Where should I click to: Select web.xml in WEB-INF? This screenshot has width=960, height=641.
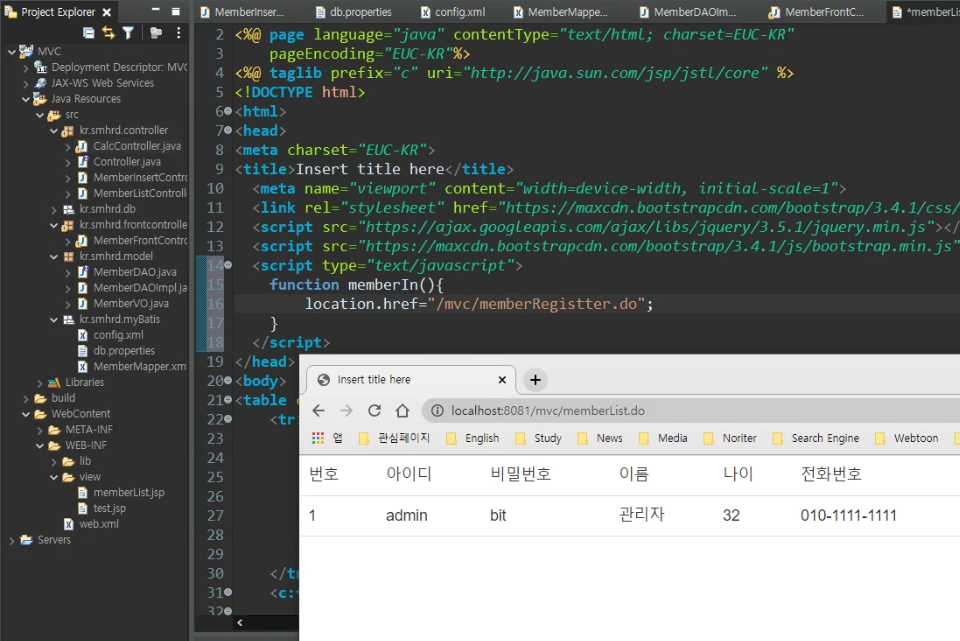click(99, 524)
